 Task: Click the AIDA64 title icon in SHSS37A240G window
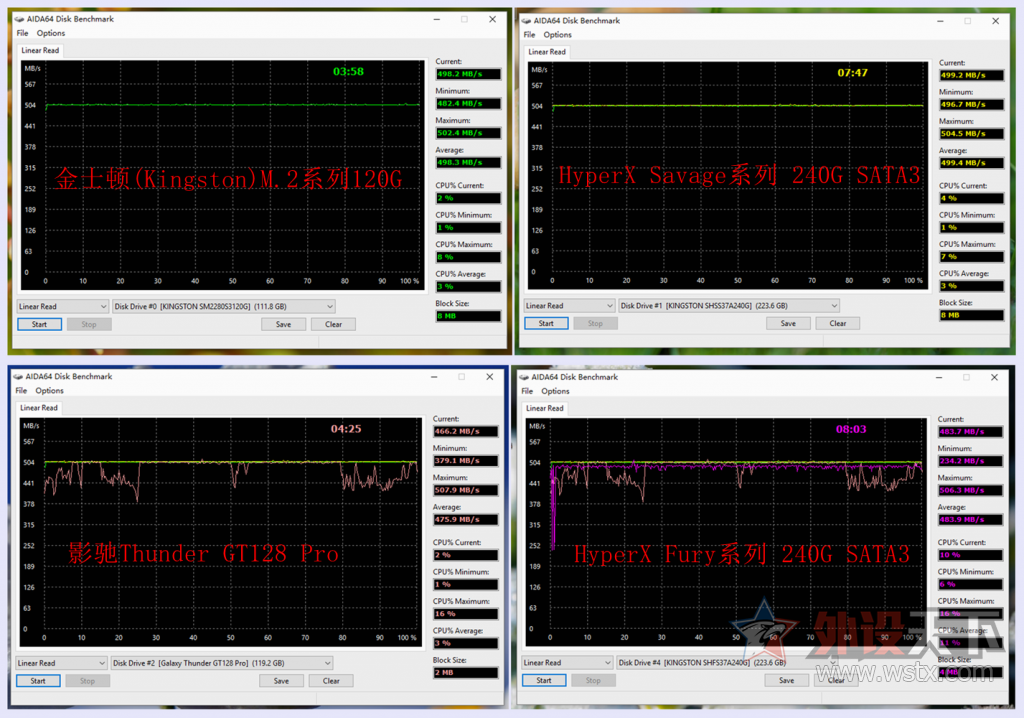(x=526, y=21)
